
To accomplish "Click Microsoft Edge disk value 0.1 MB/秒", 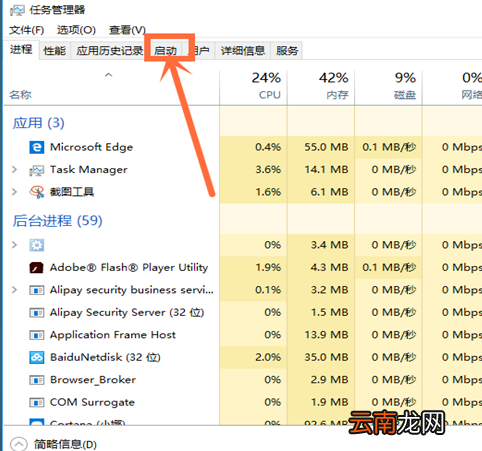I will (x=389, y=147).
